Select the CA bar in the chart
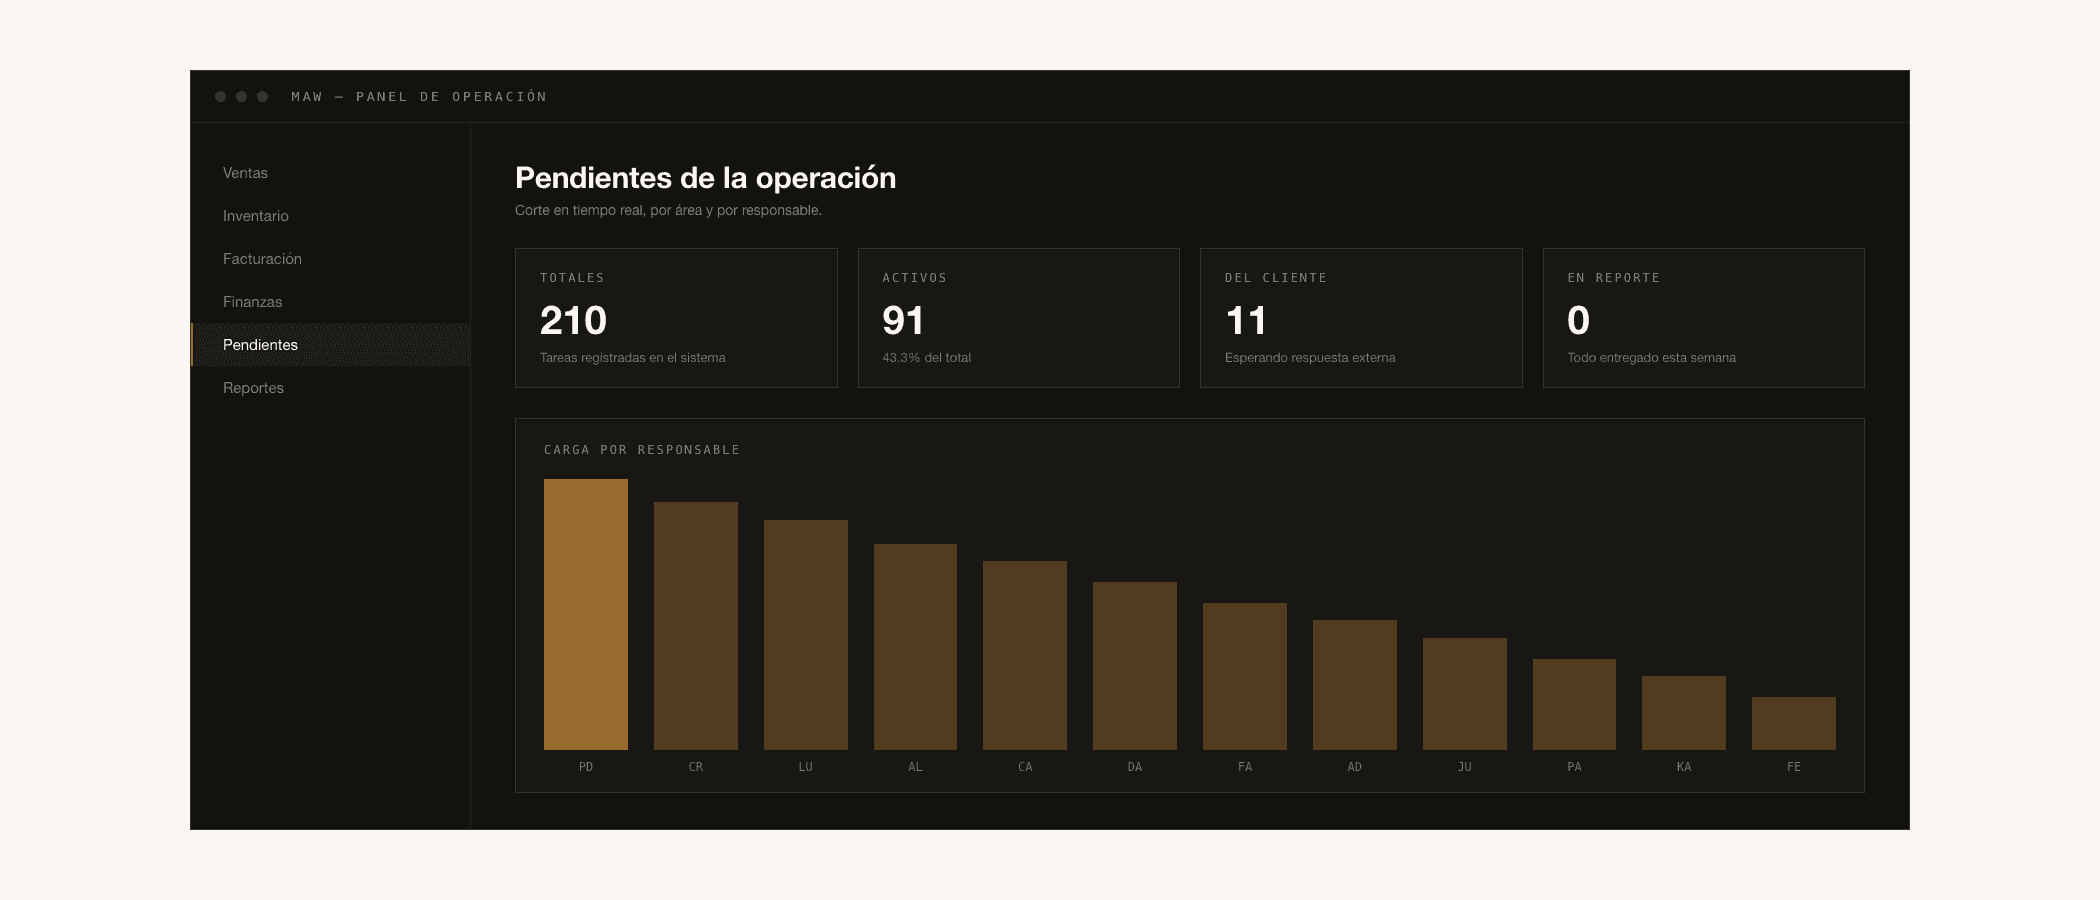 (1025, 655)
